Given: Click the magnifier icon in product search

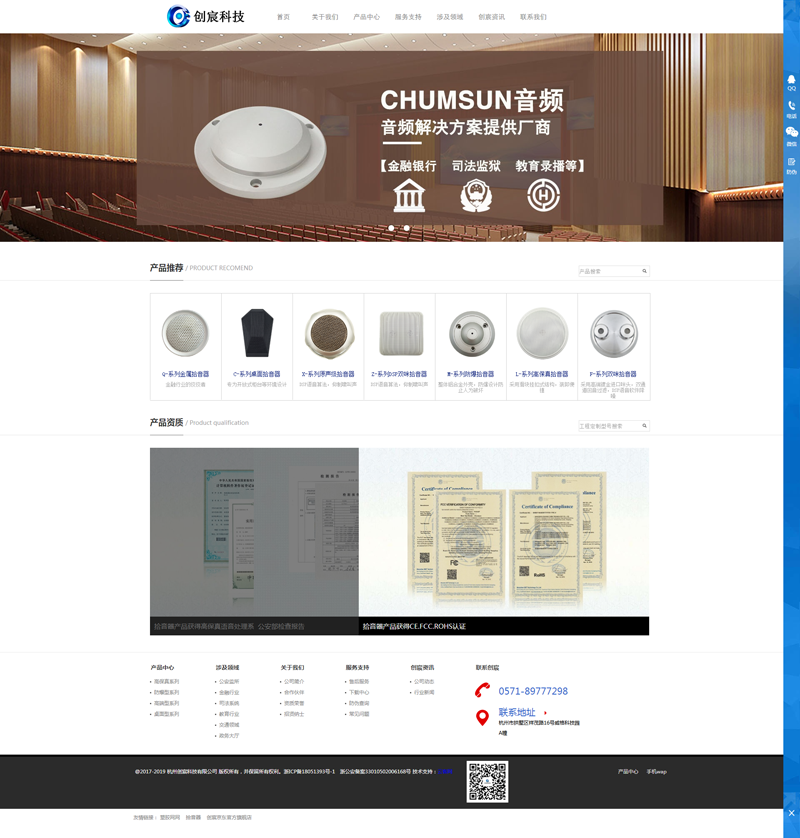Looking at the screenshot, I should pyautogui.click(x=644, y=271).
